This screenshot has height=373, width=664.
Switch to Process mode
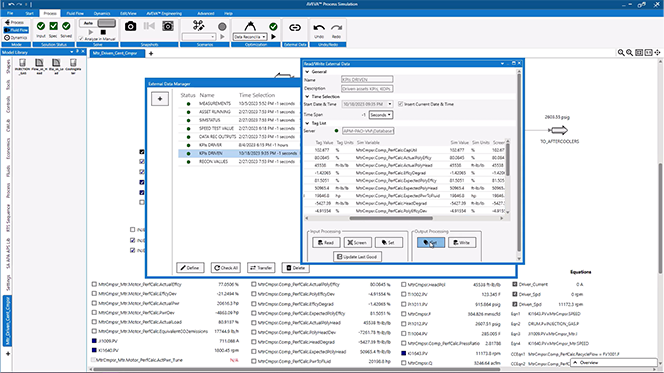(x=15, y=22)
